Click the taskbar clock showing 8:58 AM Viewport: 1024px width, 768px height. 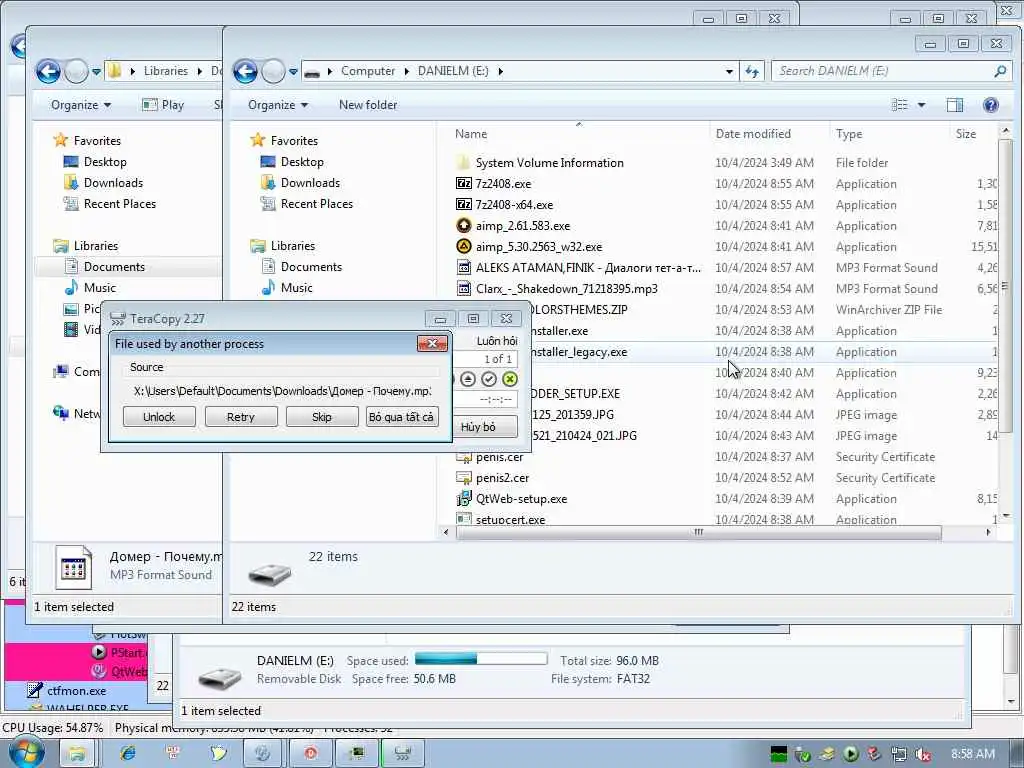pos(972,754)
